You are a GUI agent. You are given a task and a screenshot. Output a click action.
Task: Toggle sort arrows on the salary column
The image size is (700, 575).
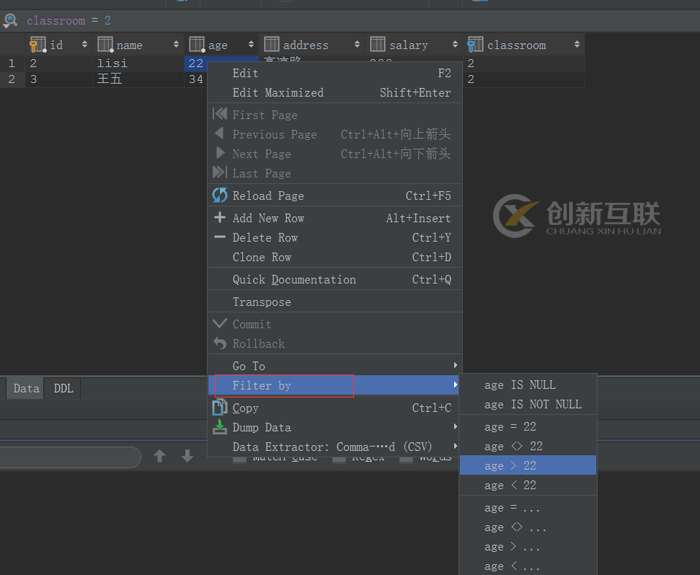pyautogui.click(x=454, y=44)
